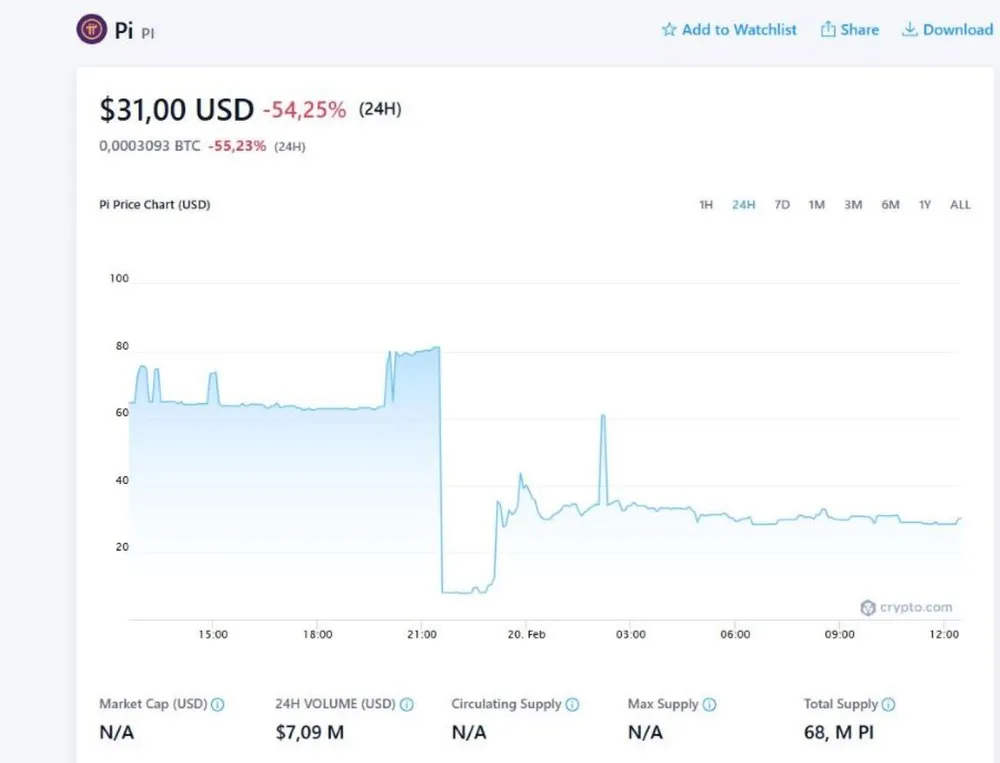
Task: Click the Share icon
Action: 828,30
